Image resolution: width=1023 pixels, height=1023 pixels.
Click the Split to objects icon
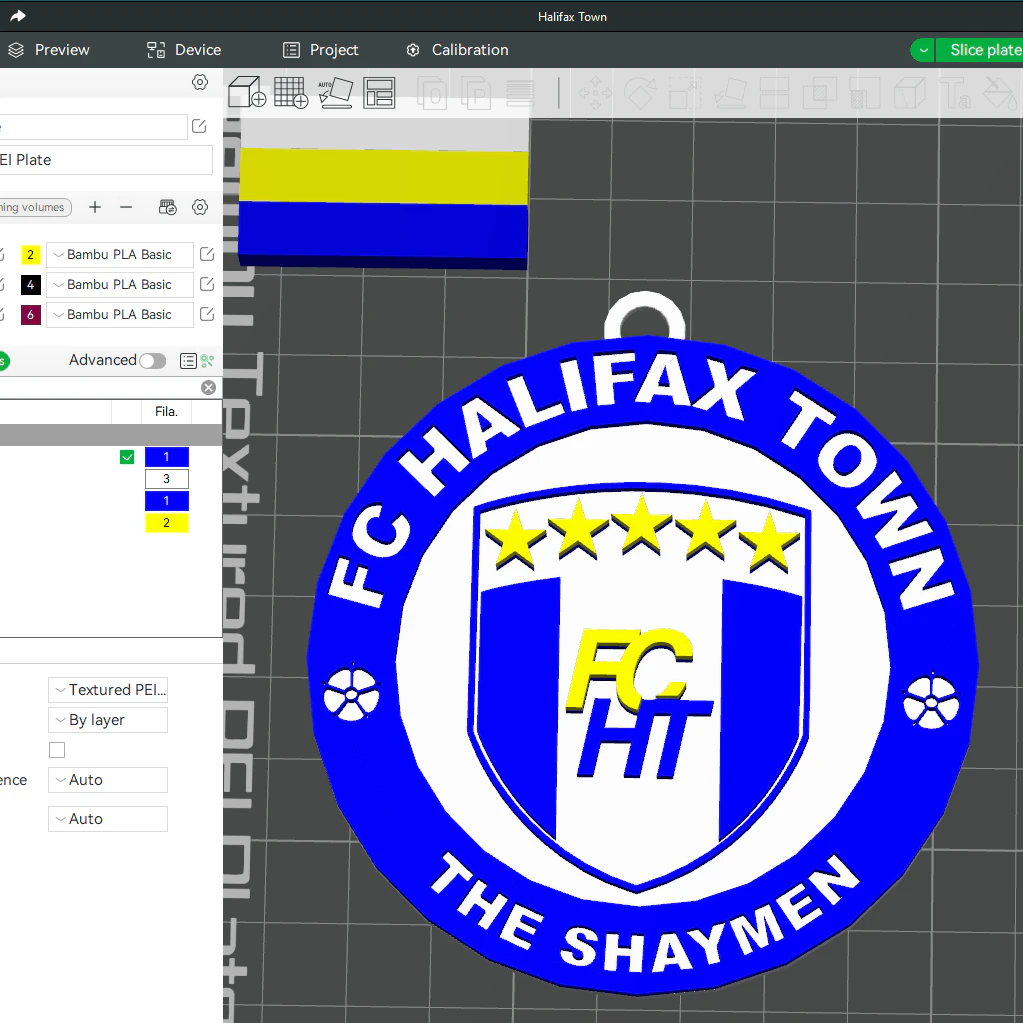click(x=433, y=92)
